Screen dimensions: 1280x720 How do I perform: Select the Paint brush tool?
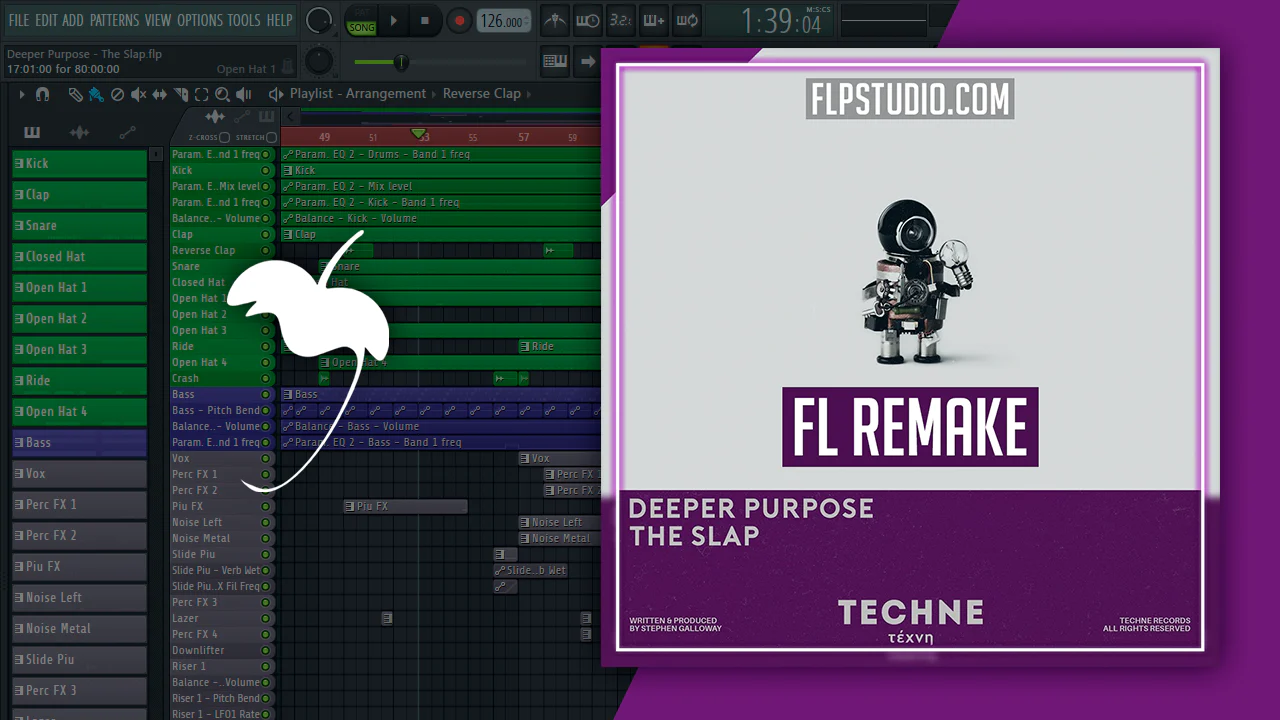pyautogui.click(x=96, y=94)
